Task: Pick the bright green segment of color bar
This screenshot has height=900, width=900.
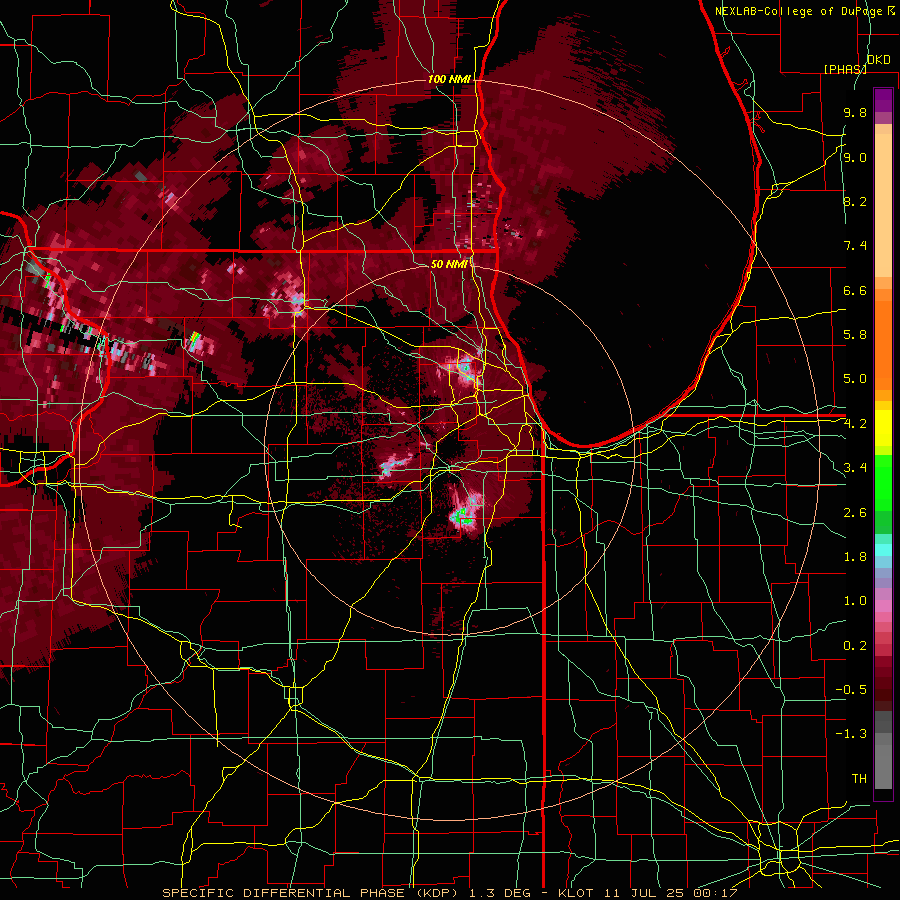Action: [x=883, y=482]
